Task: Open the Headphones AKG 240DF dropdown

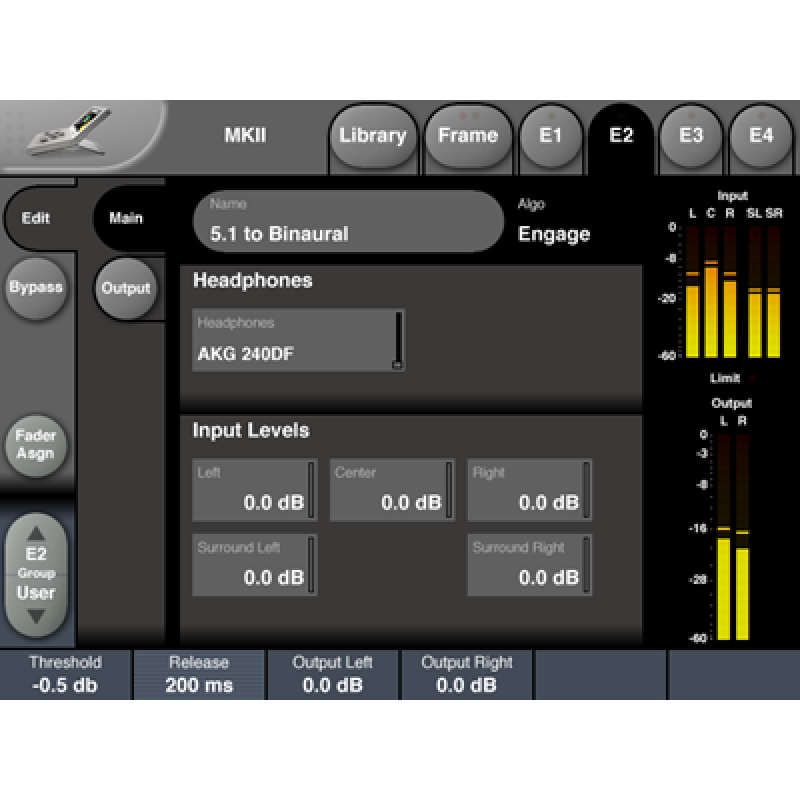Action: (298, 341)
